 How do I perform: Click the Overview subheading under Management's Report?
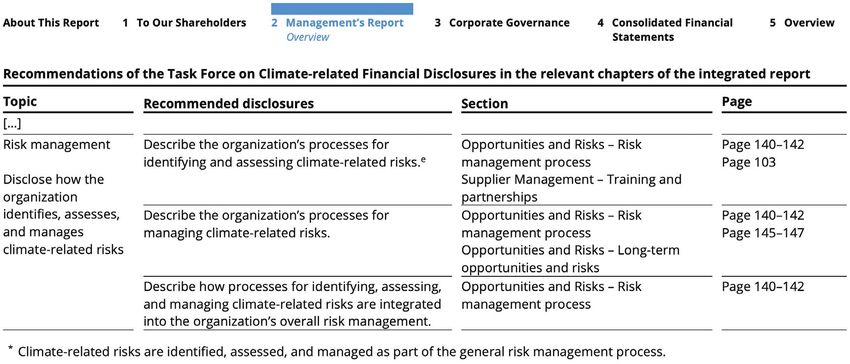[307, 37]
